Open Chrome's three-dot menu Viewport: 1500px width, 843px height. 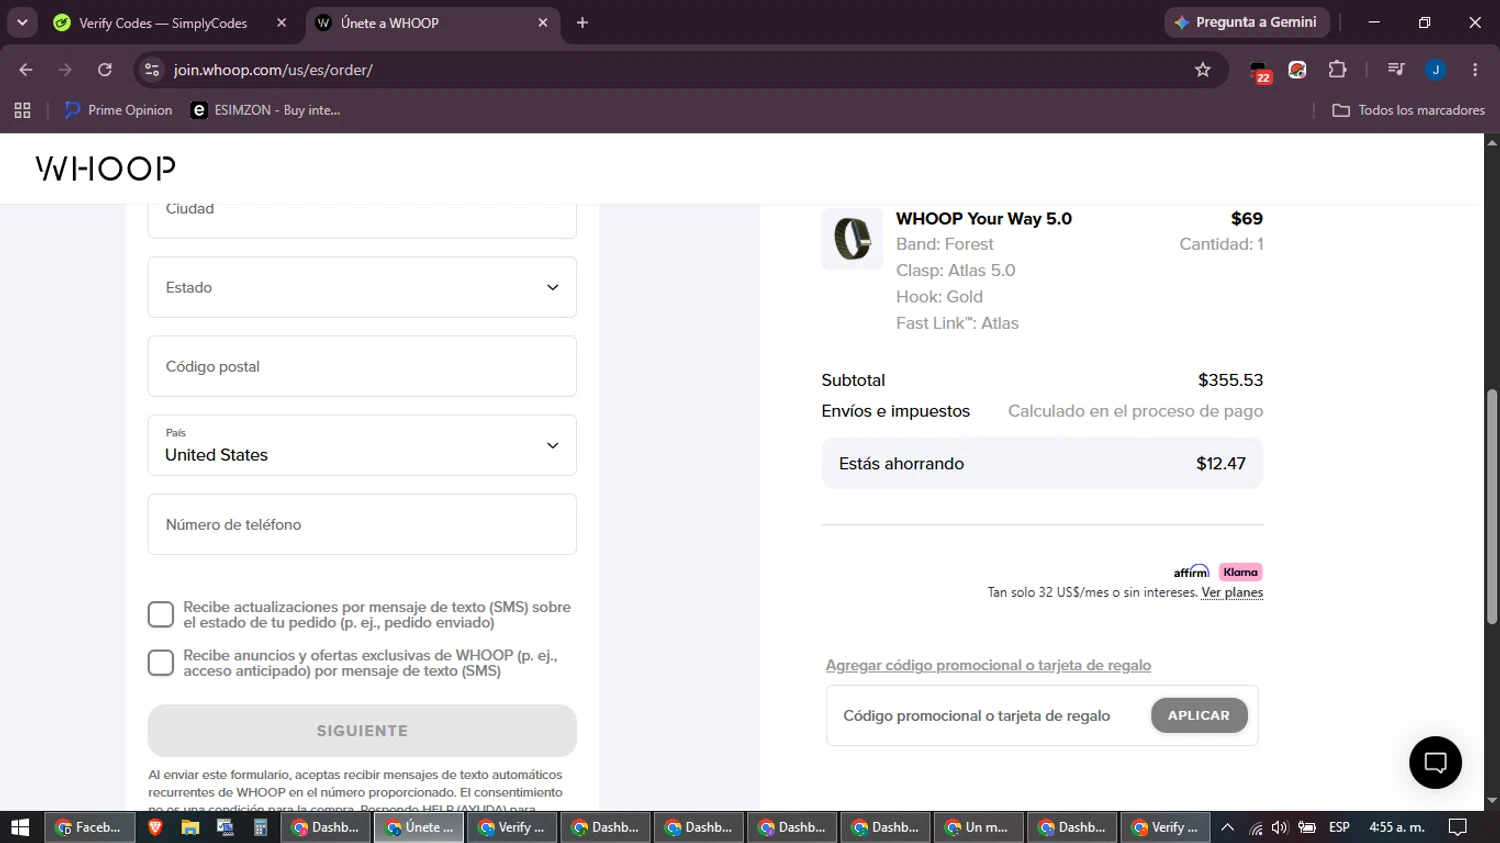click(x=1475, y=70)
